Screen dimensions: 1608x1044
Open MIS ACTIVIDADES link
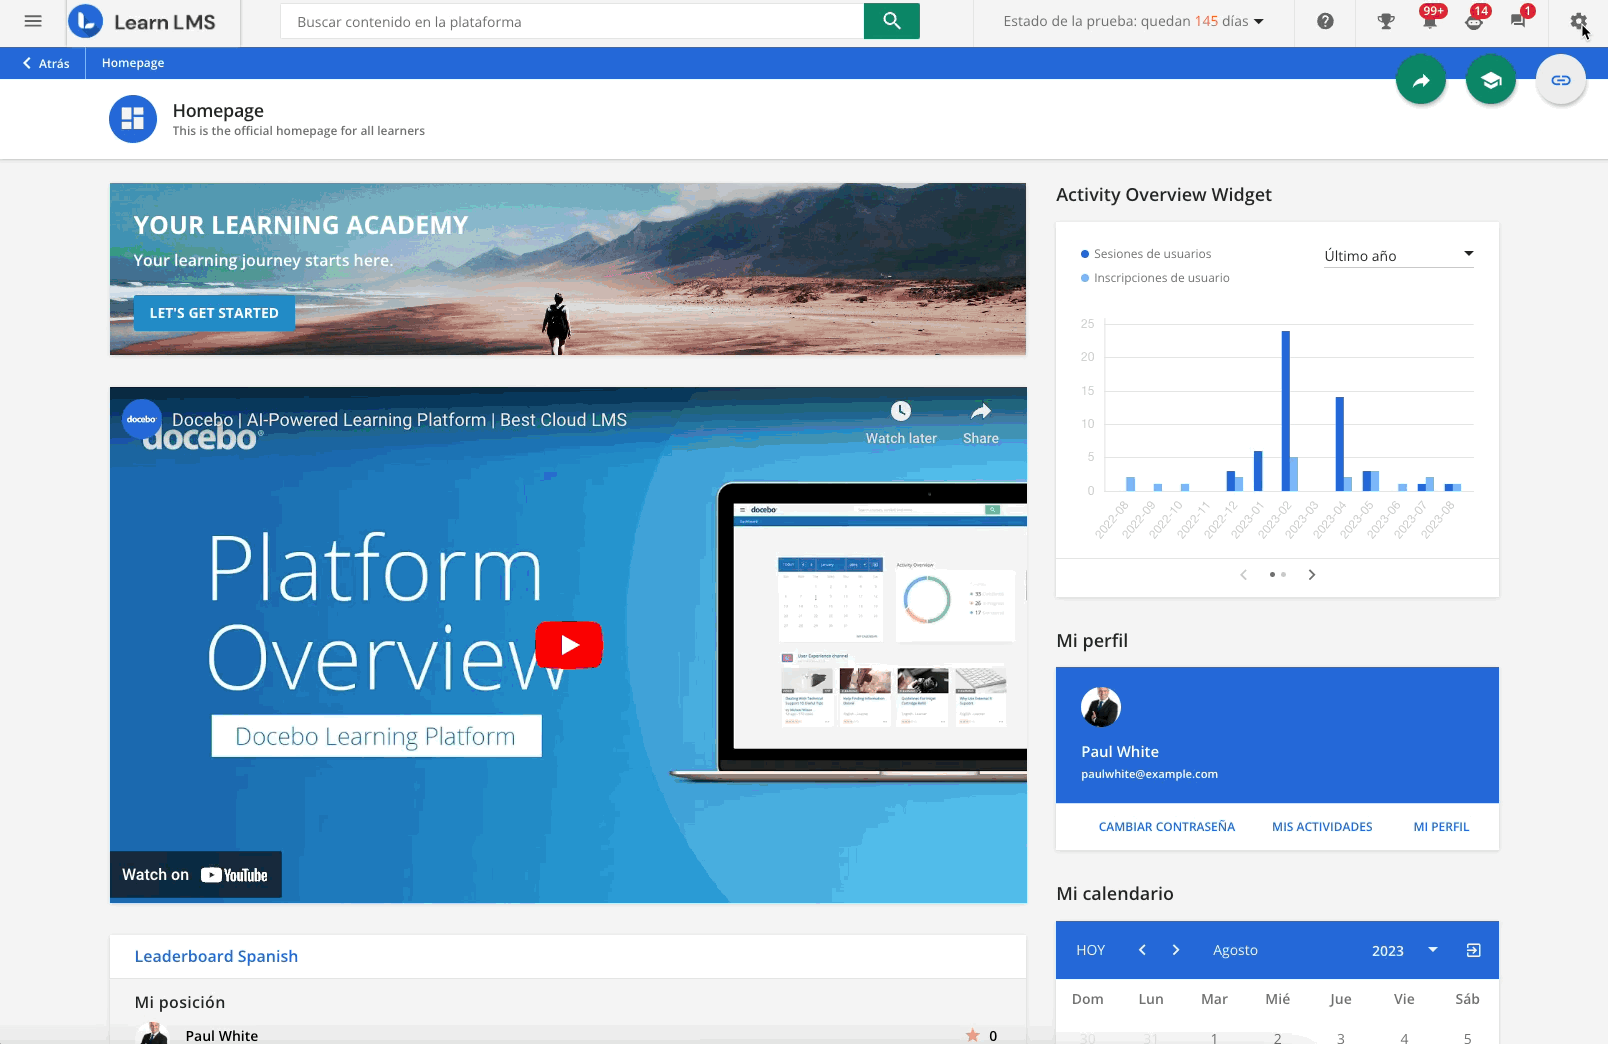click(x=1322, y=827)
